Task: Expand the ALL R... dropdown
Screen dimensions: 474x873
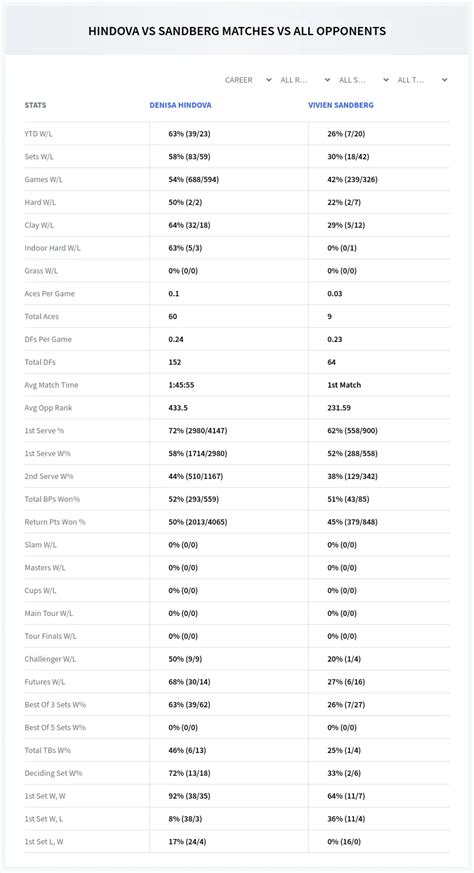Action: click(x=305, y=80)
